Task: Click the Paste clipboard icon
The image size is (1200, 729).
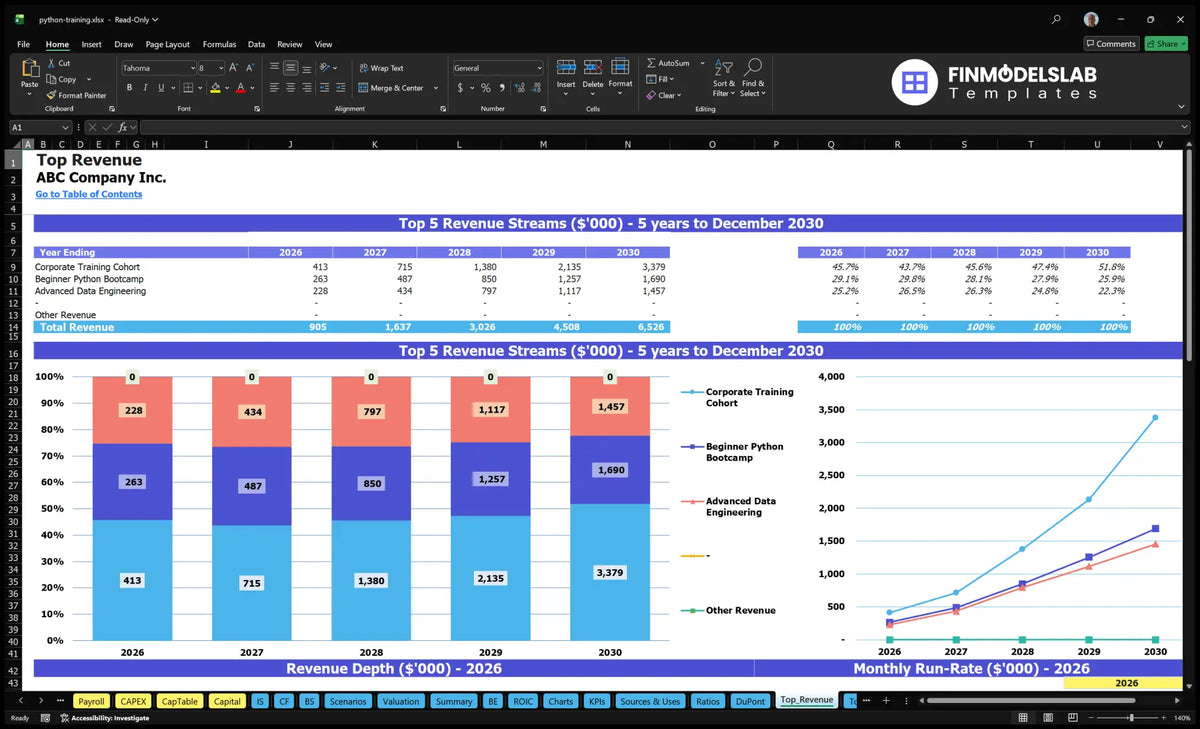Action: (29, 69)
